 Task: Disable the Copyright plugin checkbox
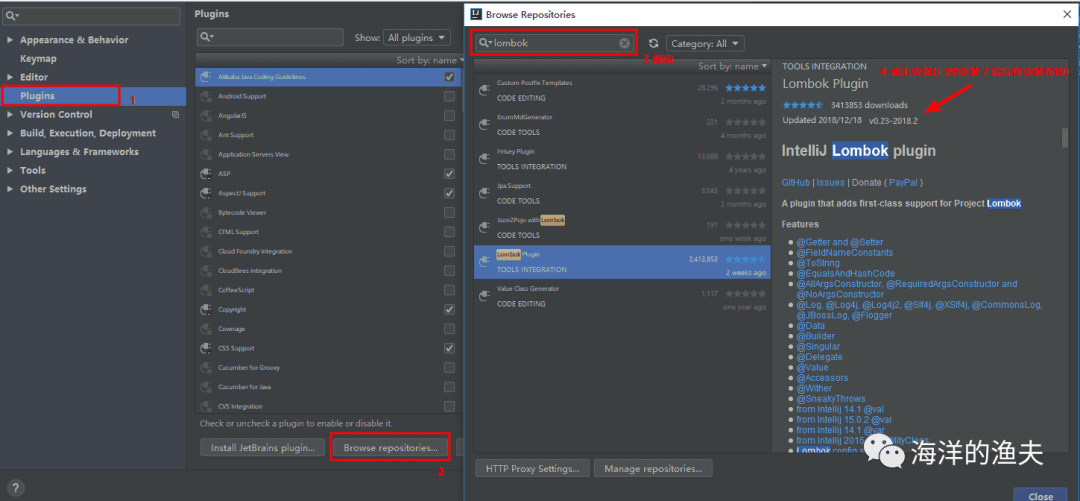[449, 309]
